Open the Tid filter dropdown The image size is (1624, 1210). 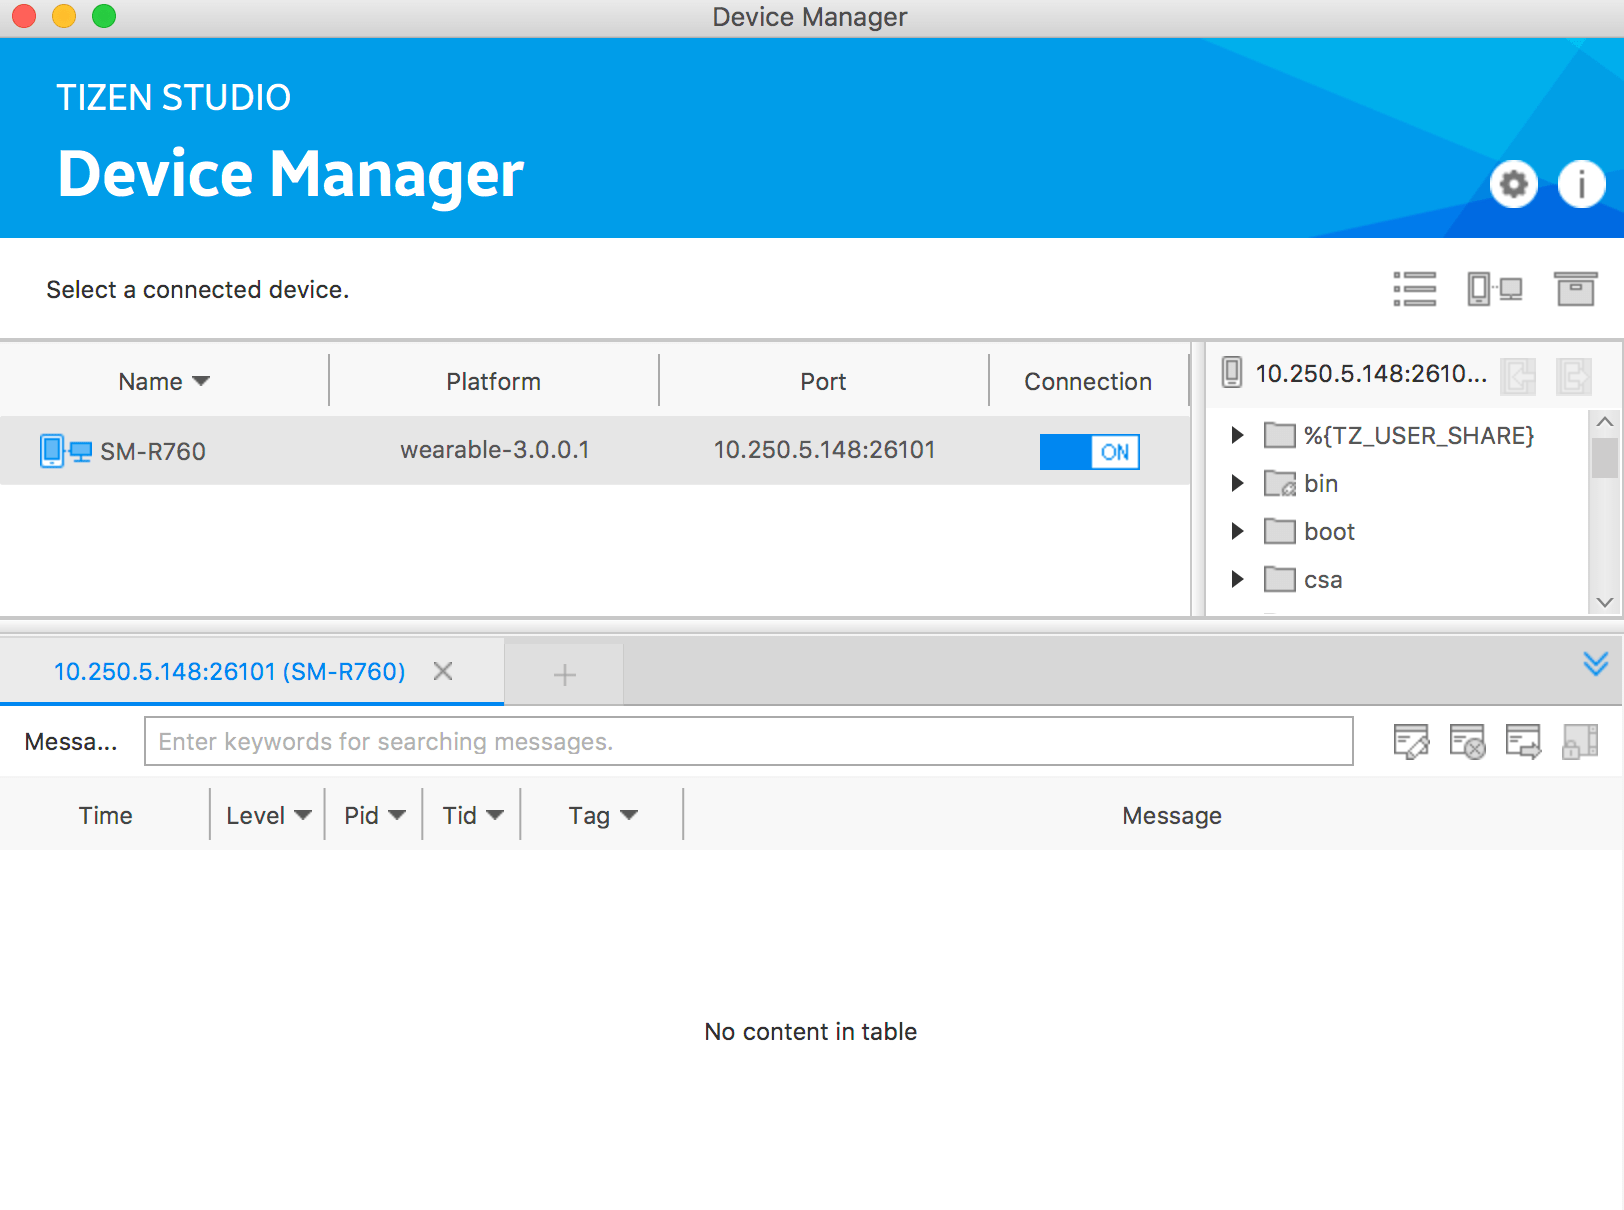pos(495,815)
